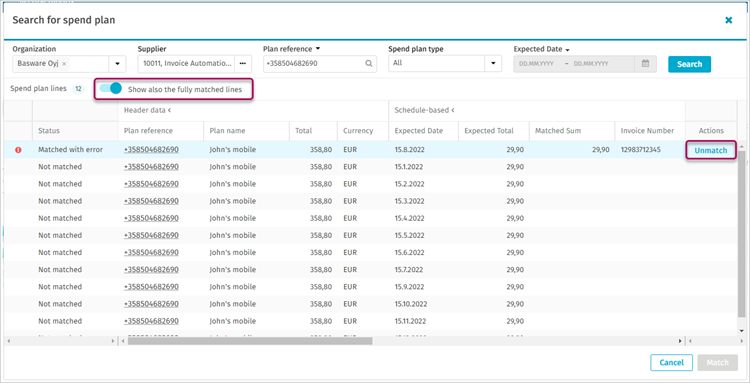Click the blue Search button
The image size is (750, 383).
(689, 64)
